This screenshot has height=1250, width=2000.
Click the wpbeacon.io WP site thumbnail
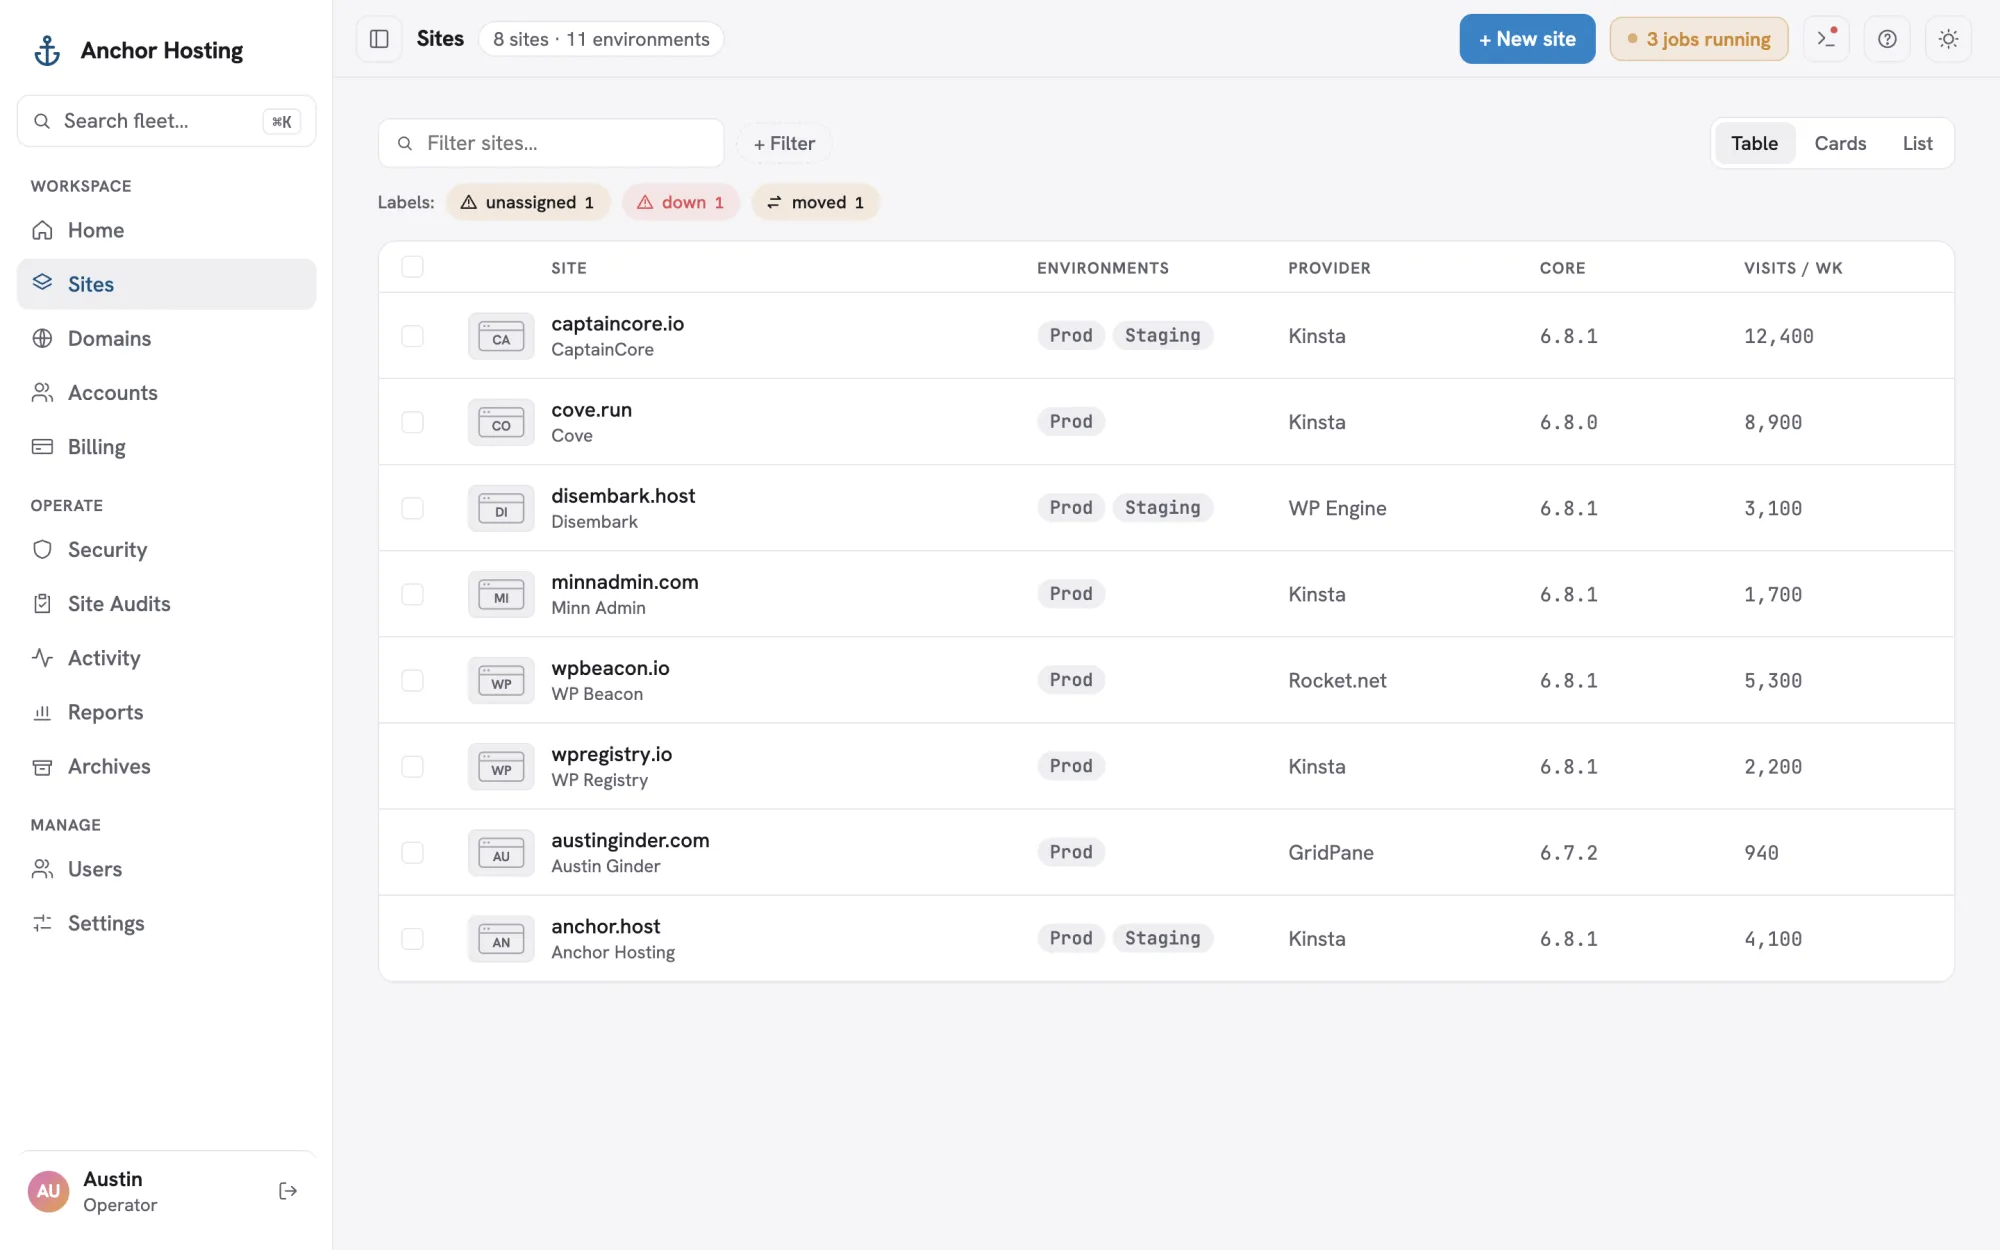(x=501, y=680)
